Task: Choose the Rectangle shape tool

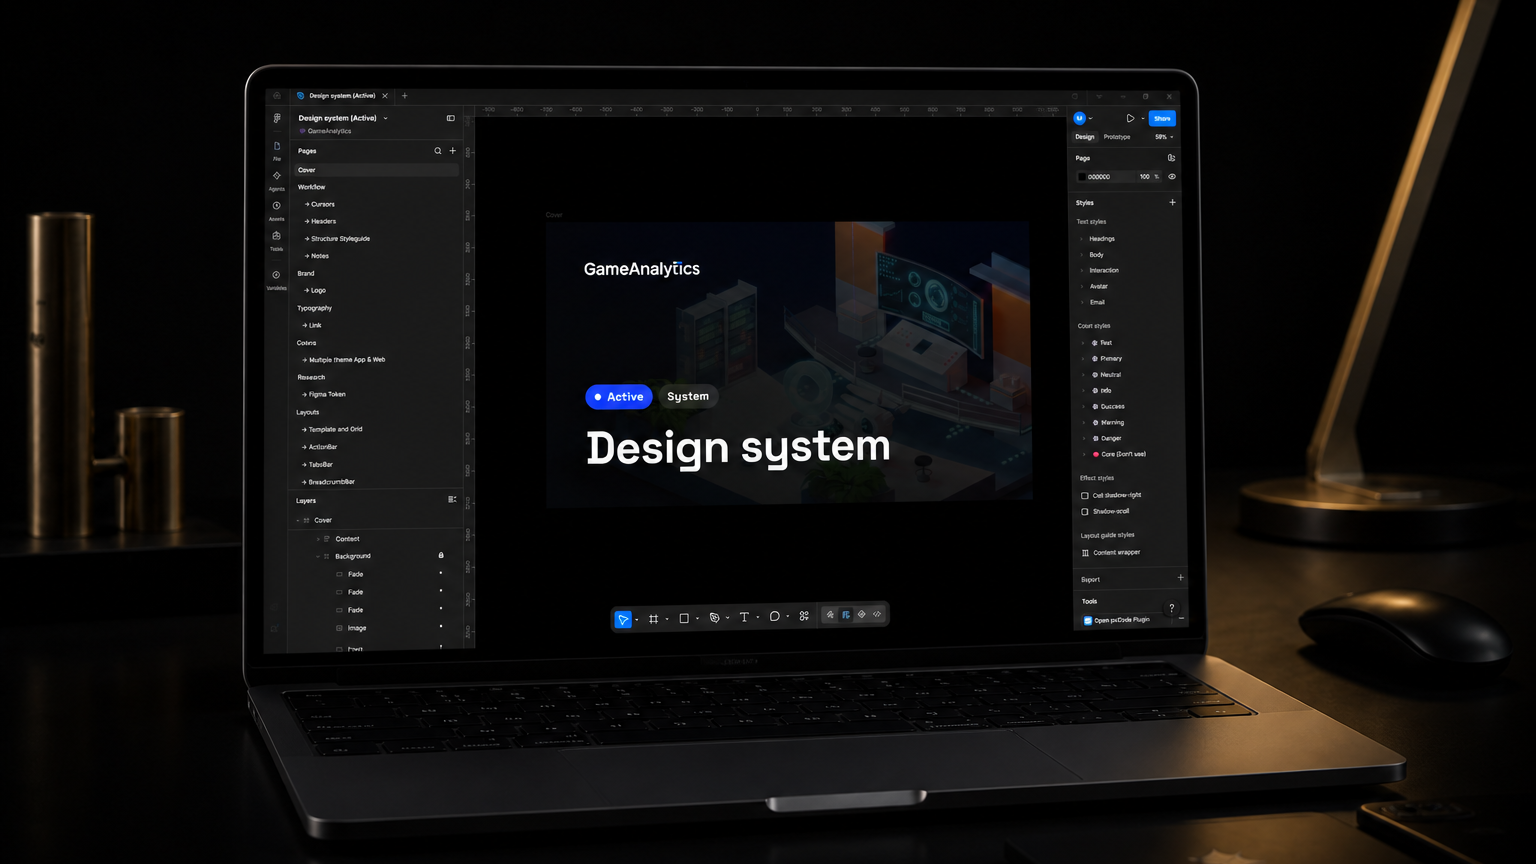Action: click(684, 619)
